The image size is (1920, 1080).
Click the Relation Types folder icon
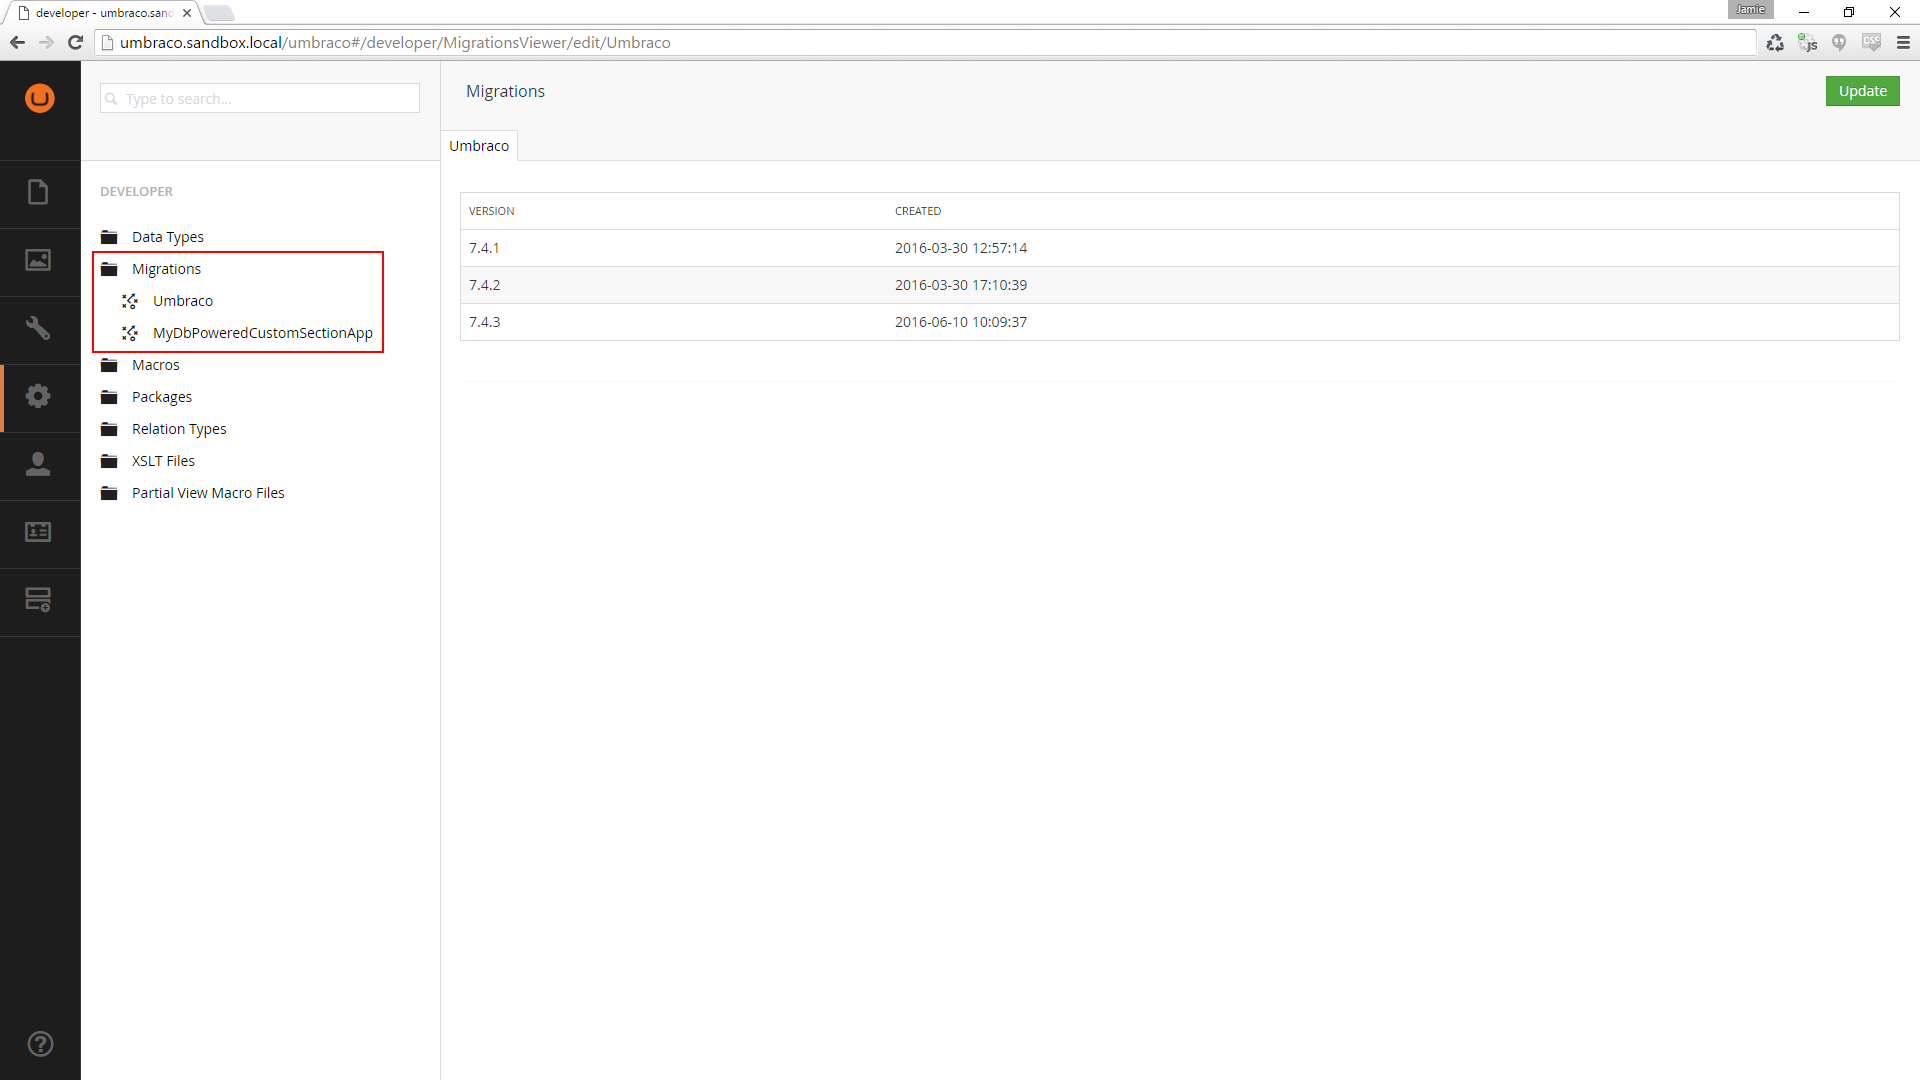tap(110, 429)
